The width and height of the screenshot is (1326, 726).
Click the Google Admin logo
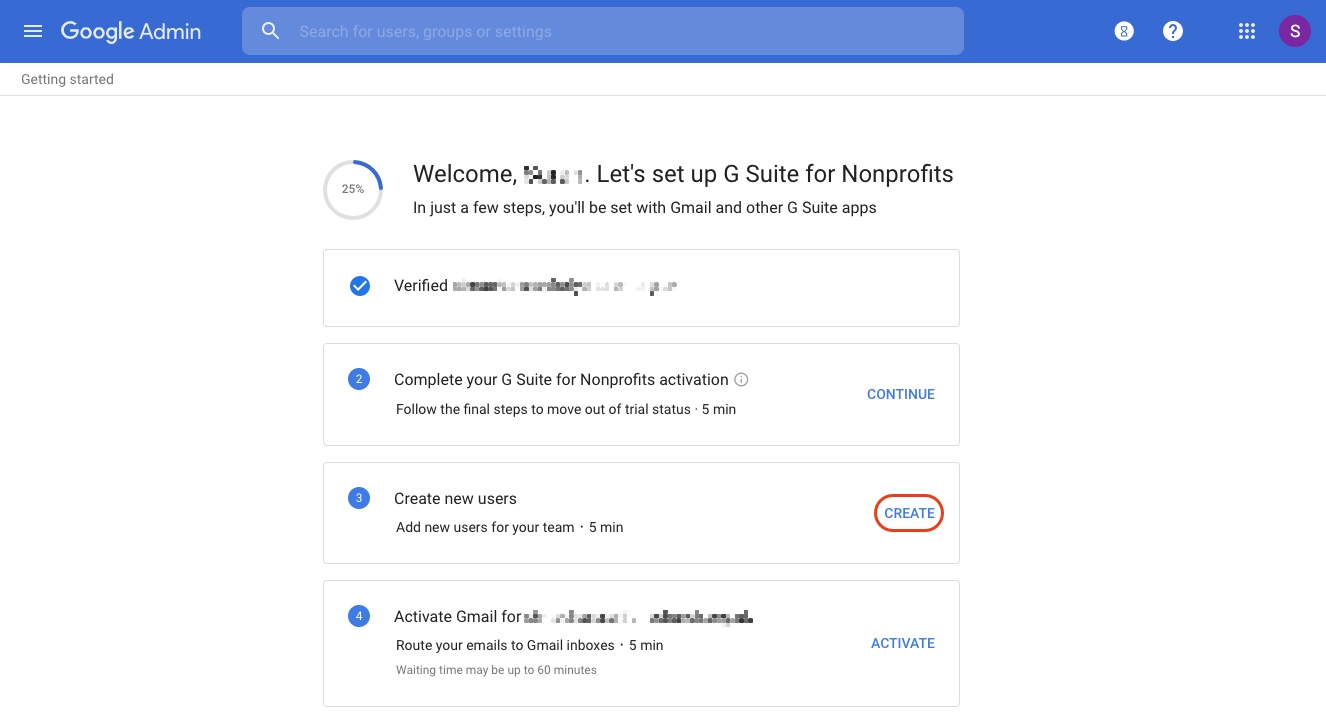tap(131, 32)
